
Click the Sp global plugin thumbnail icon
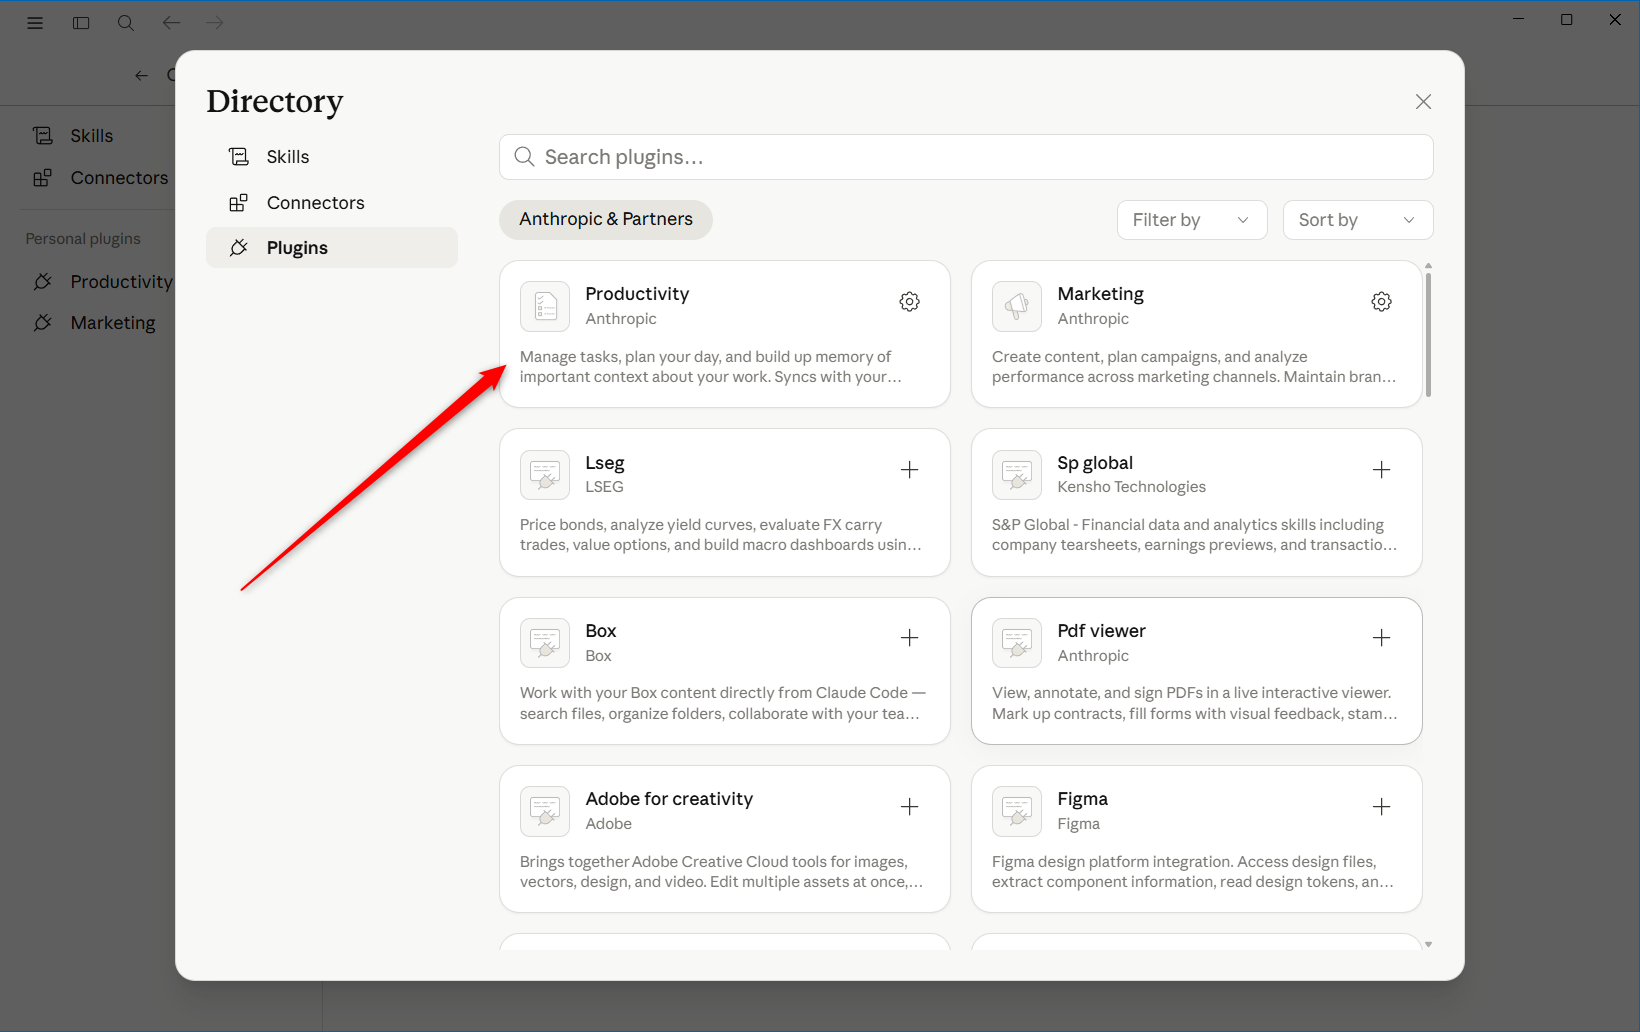point(1017,474)
